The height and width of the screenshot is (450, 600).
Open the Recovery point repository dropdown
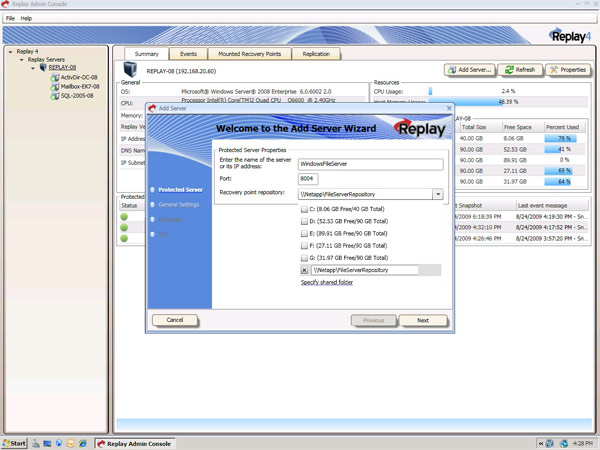(x=438, y=194)
